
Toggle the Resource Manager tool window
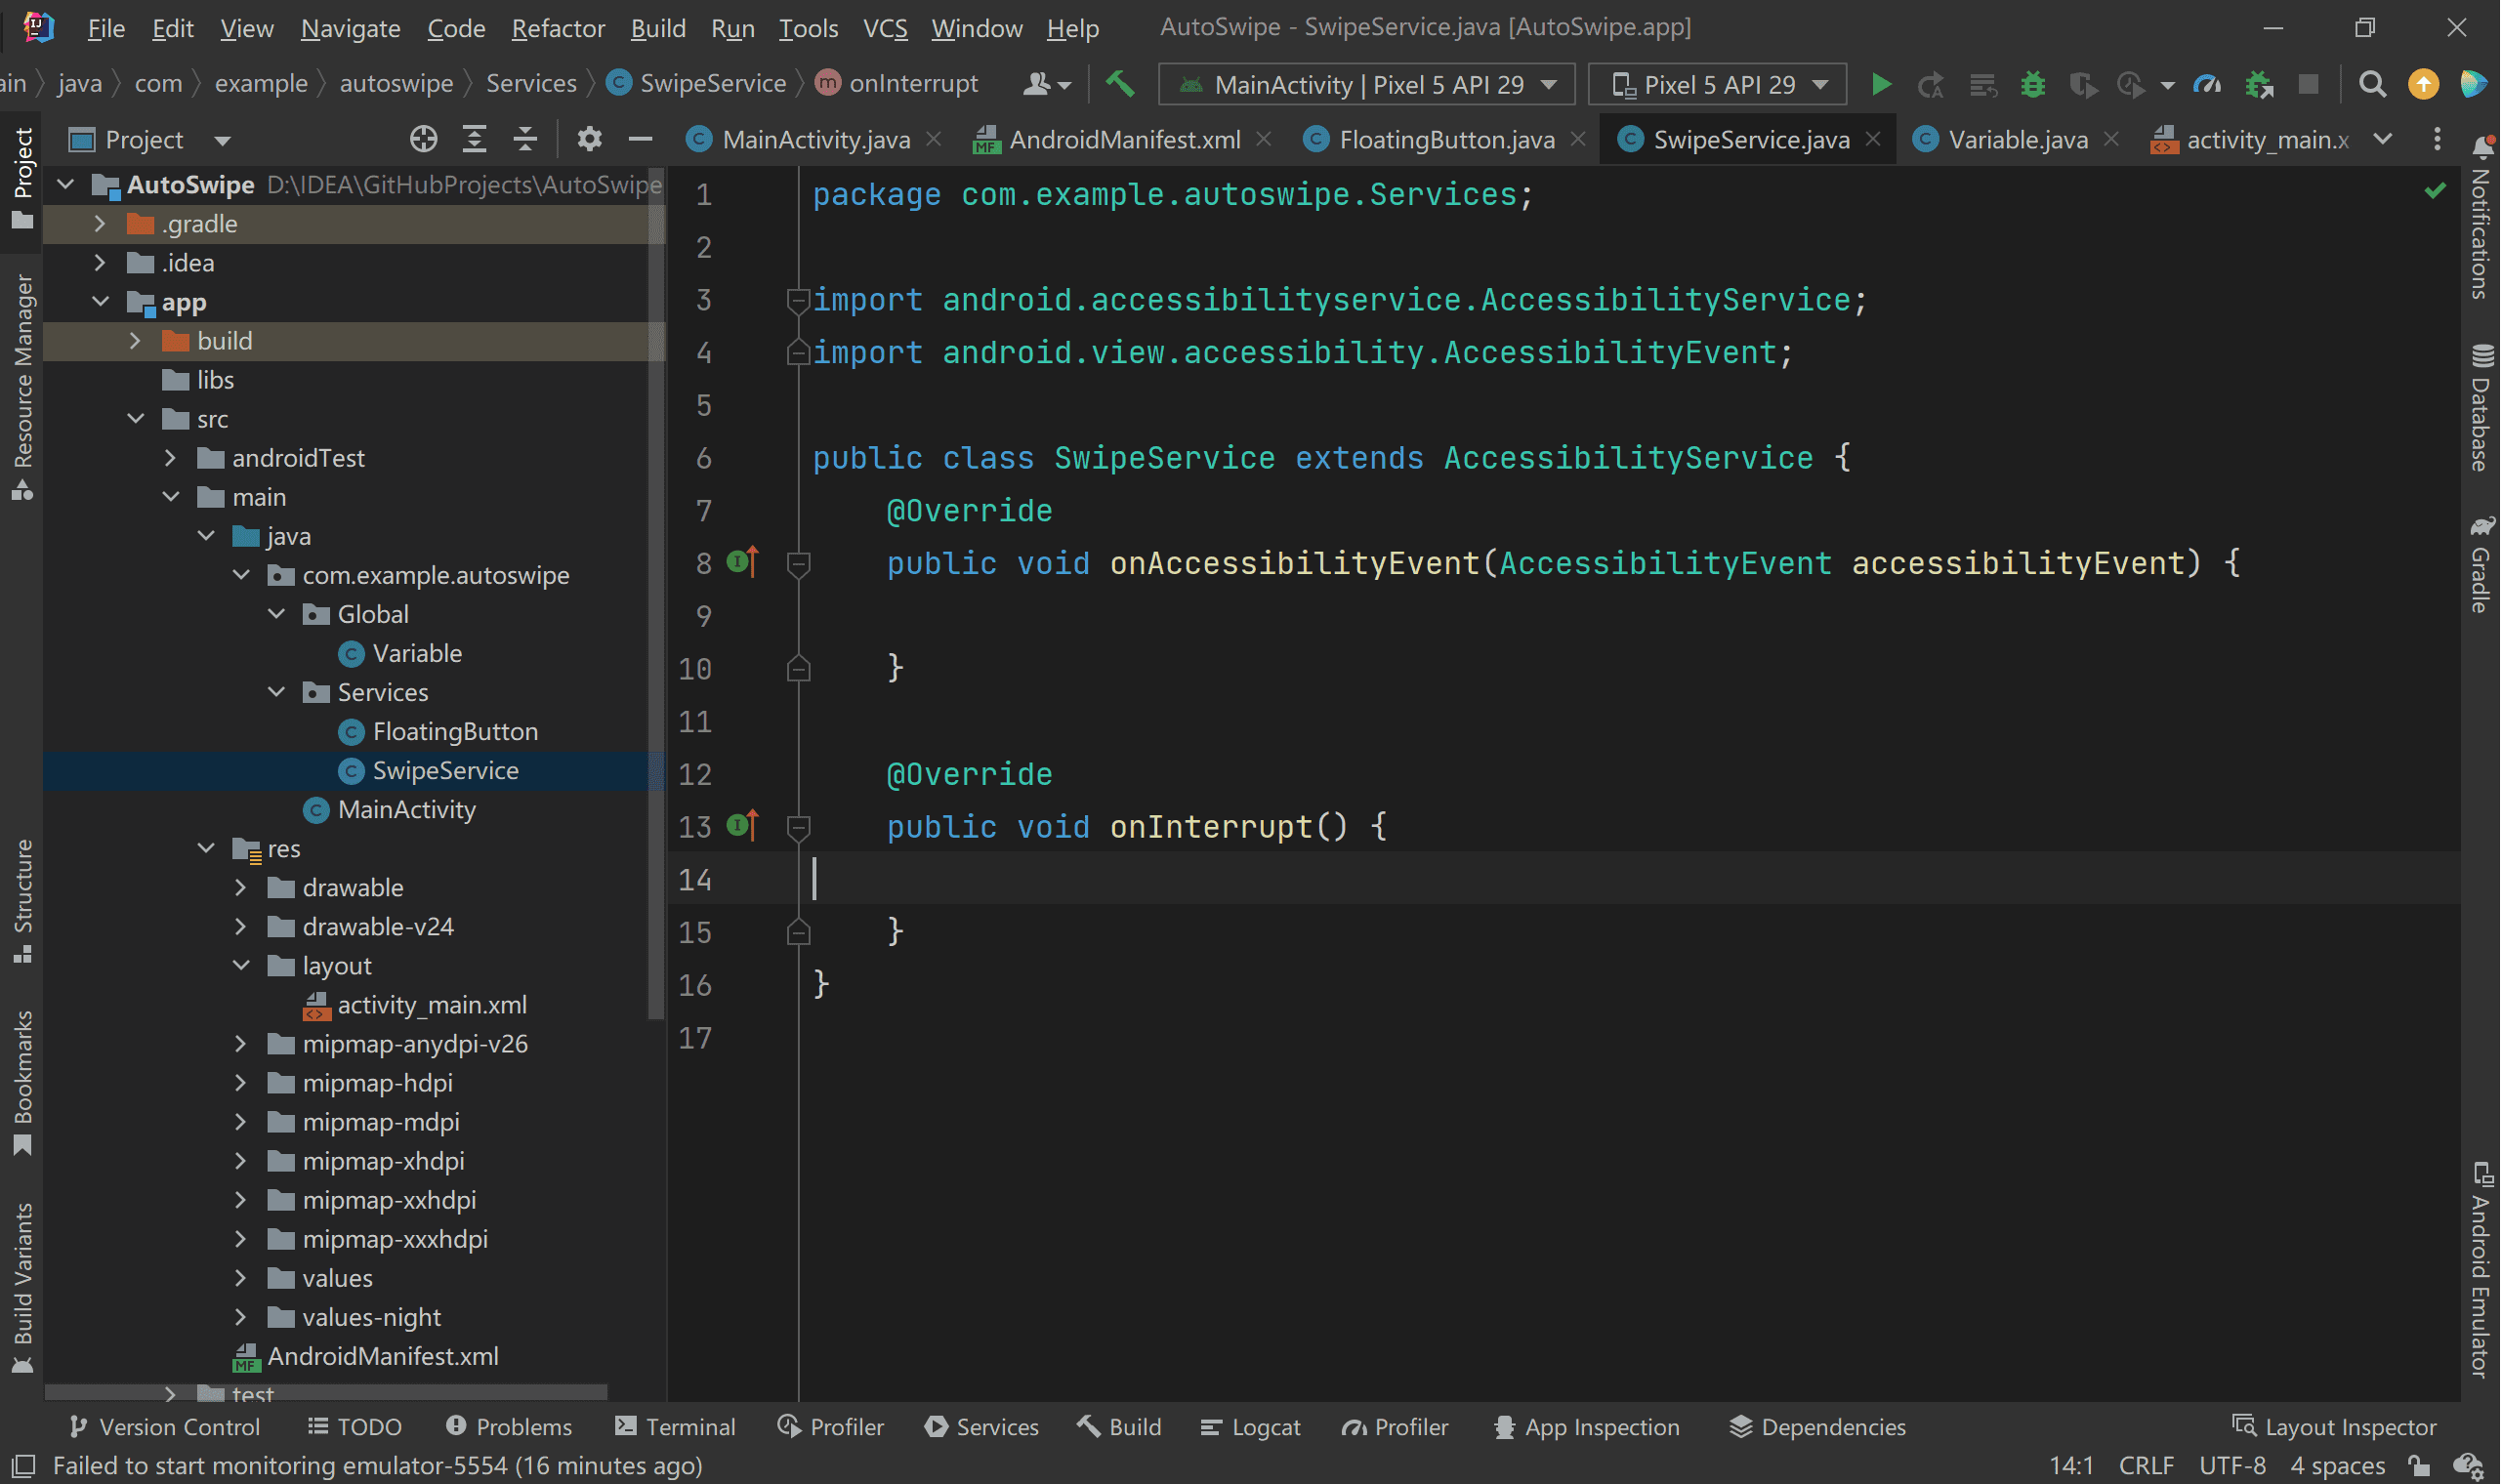[x=22, y=386]
